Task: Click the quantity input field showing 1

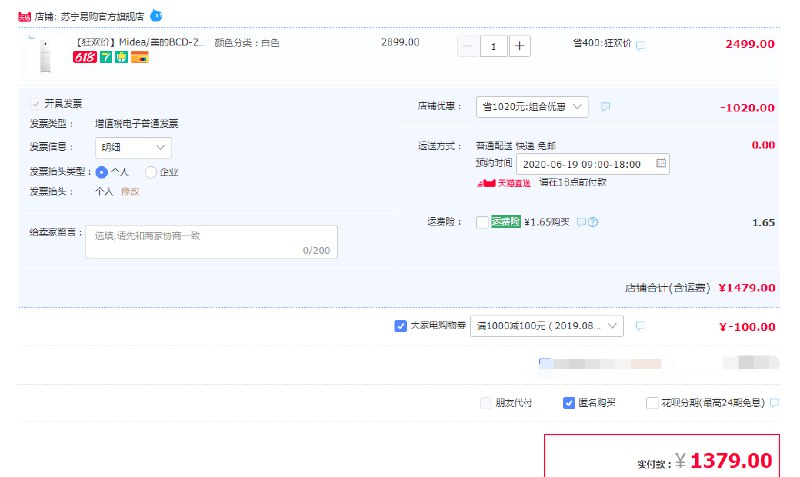Action: point(493,46)
